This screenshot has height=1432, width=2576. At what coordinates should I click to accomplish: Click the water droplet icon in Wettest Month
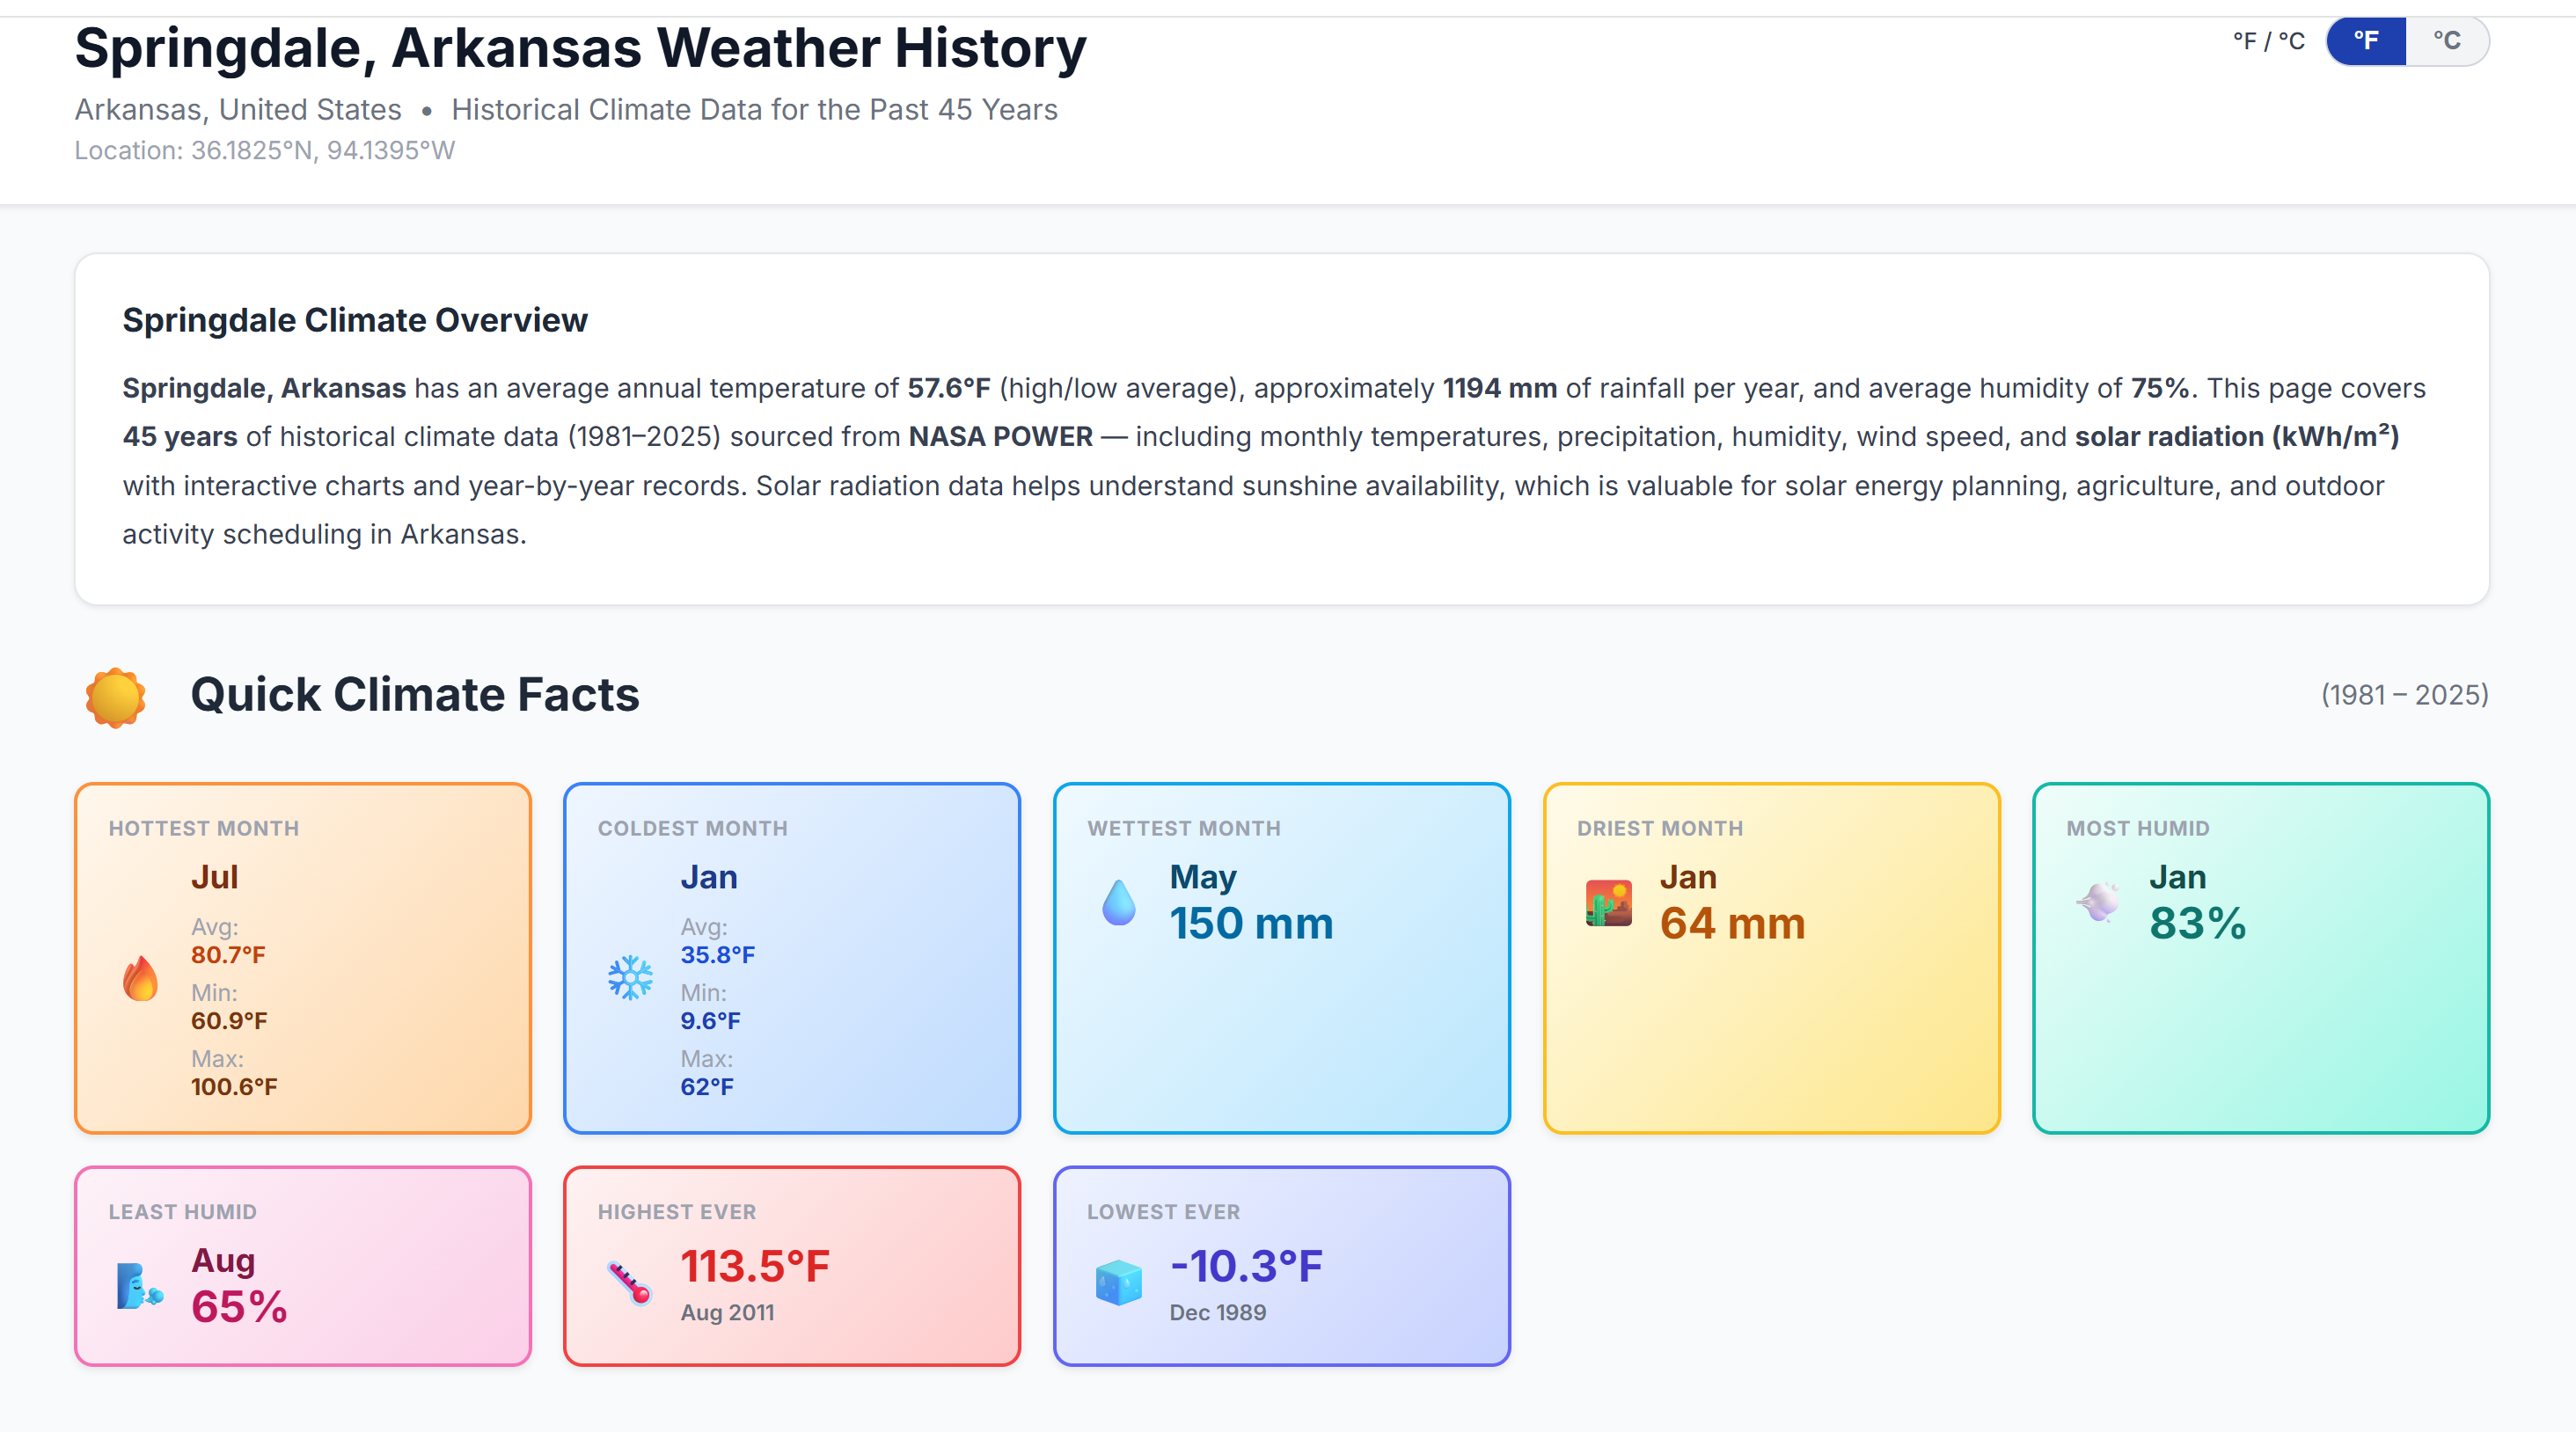pyautogui.click(x=1119, y=902)
